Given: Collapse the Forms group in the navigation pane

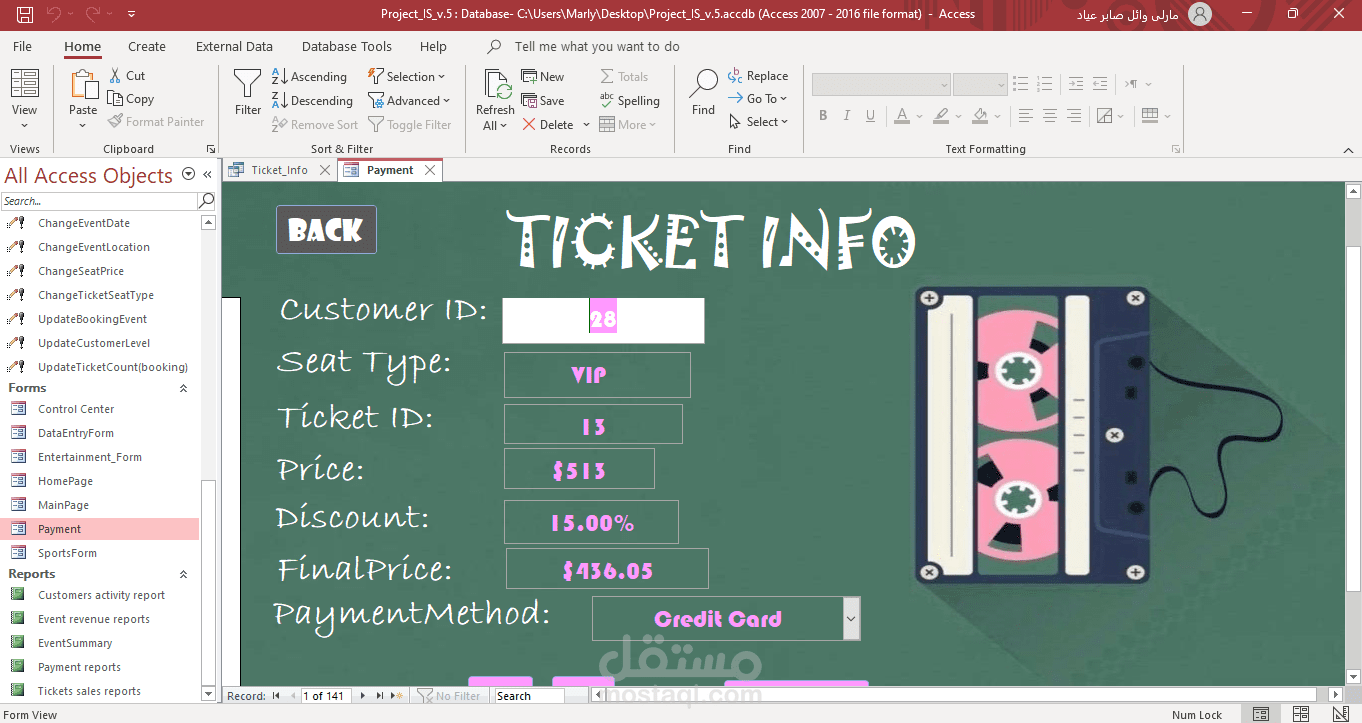Looking at the screenshot, I should tap(183, 388).
